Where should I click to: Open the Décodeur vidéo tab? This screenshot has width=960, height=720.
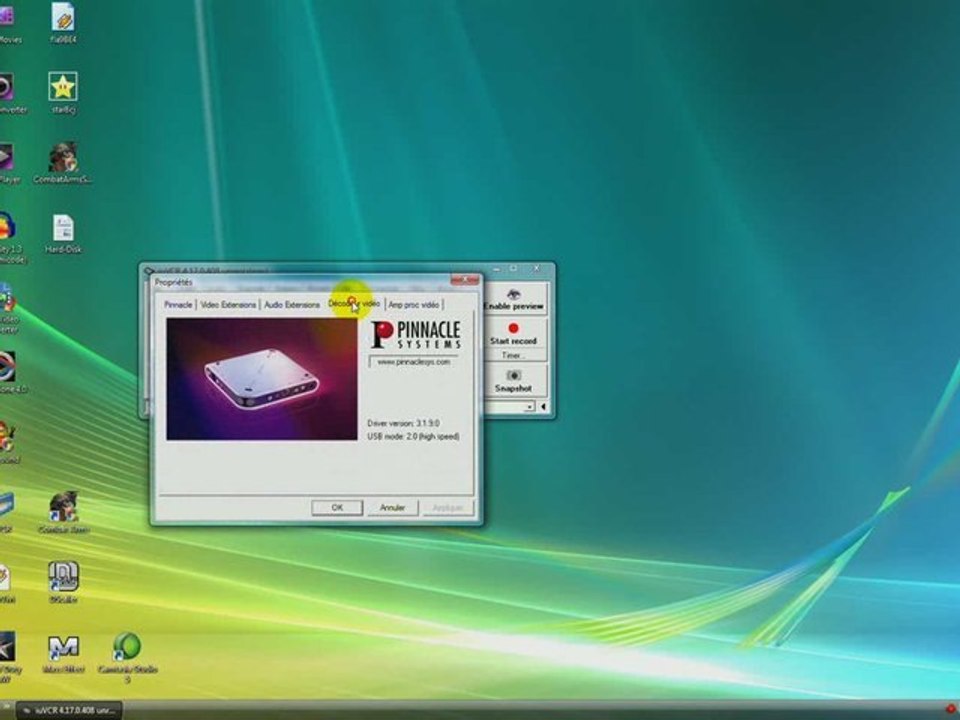pyautogui.click(x=354, y=304)
